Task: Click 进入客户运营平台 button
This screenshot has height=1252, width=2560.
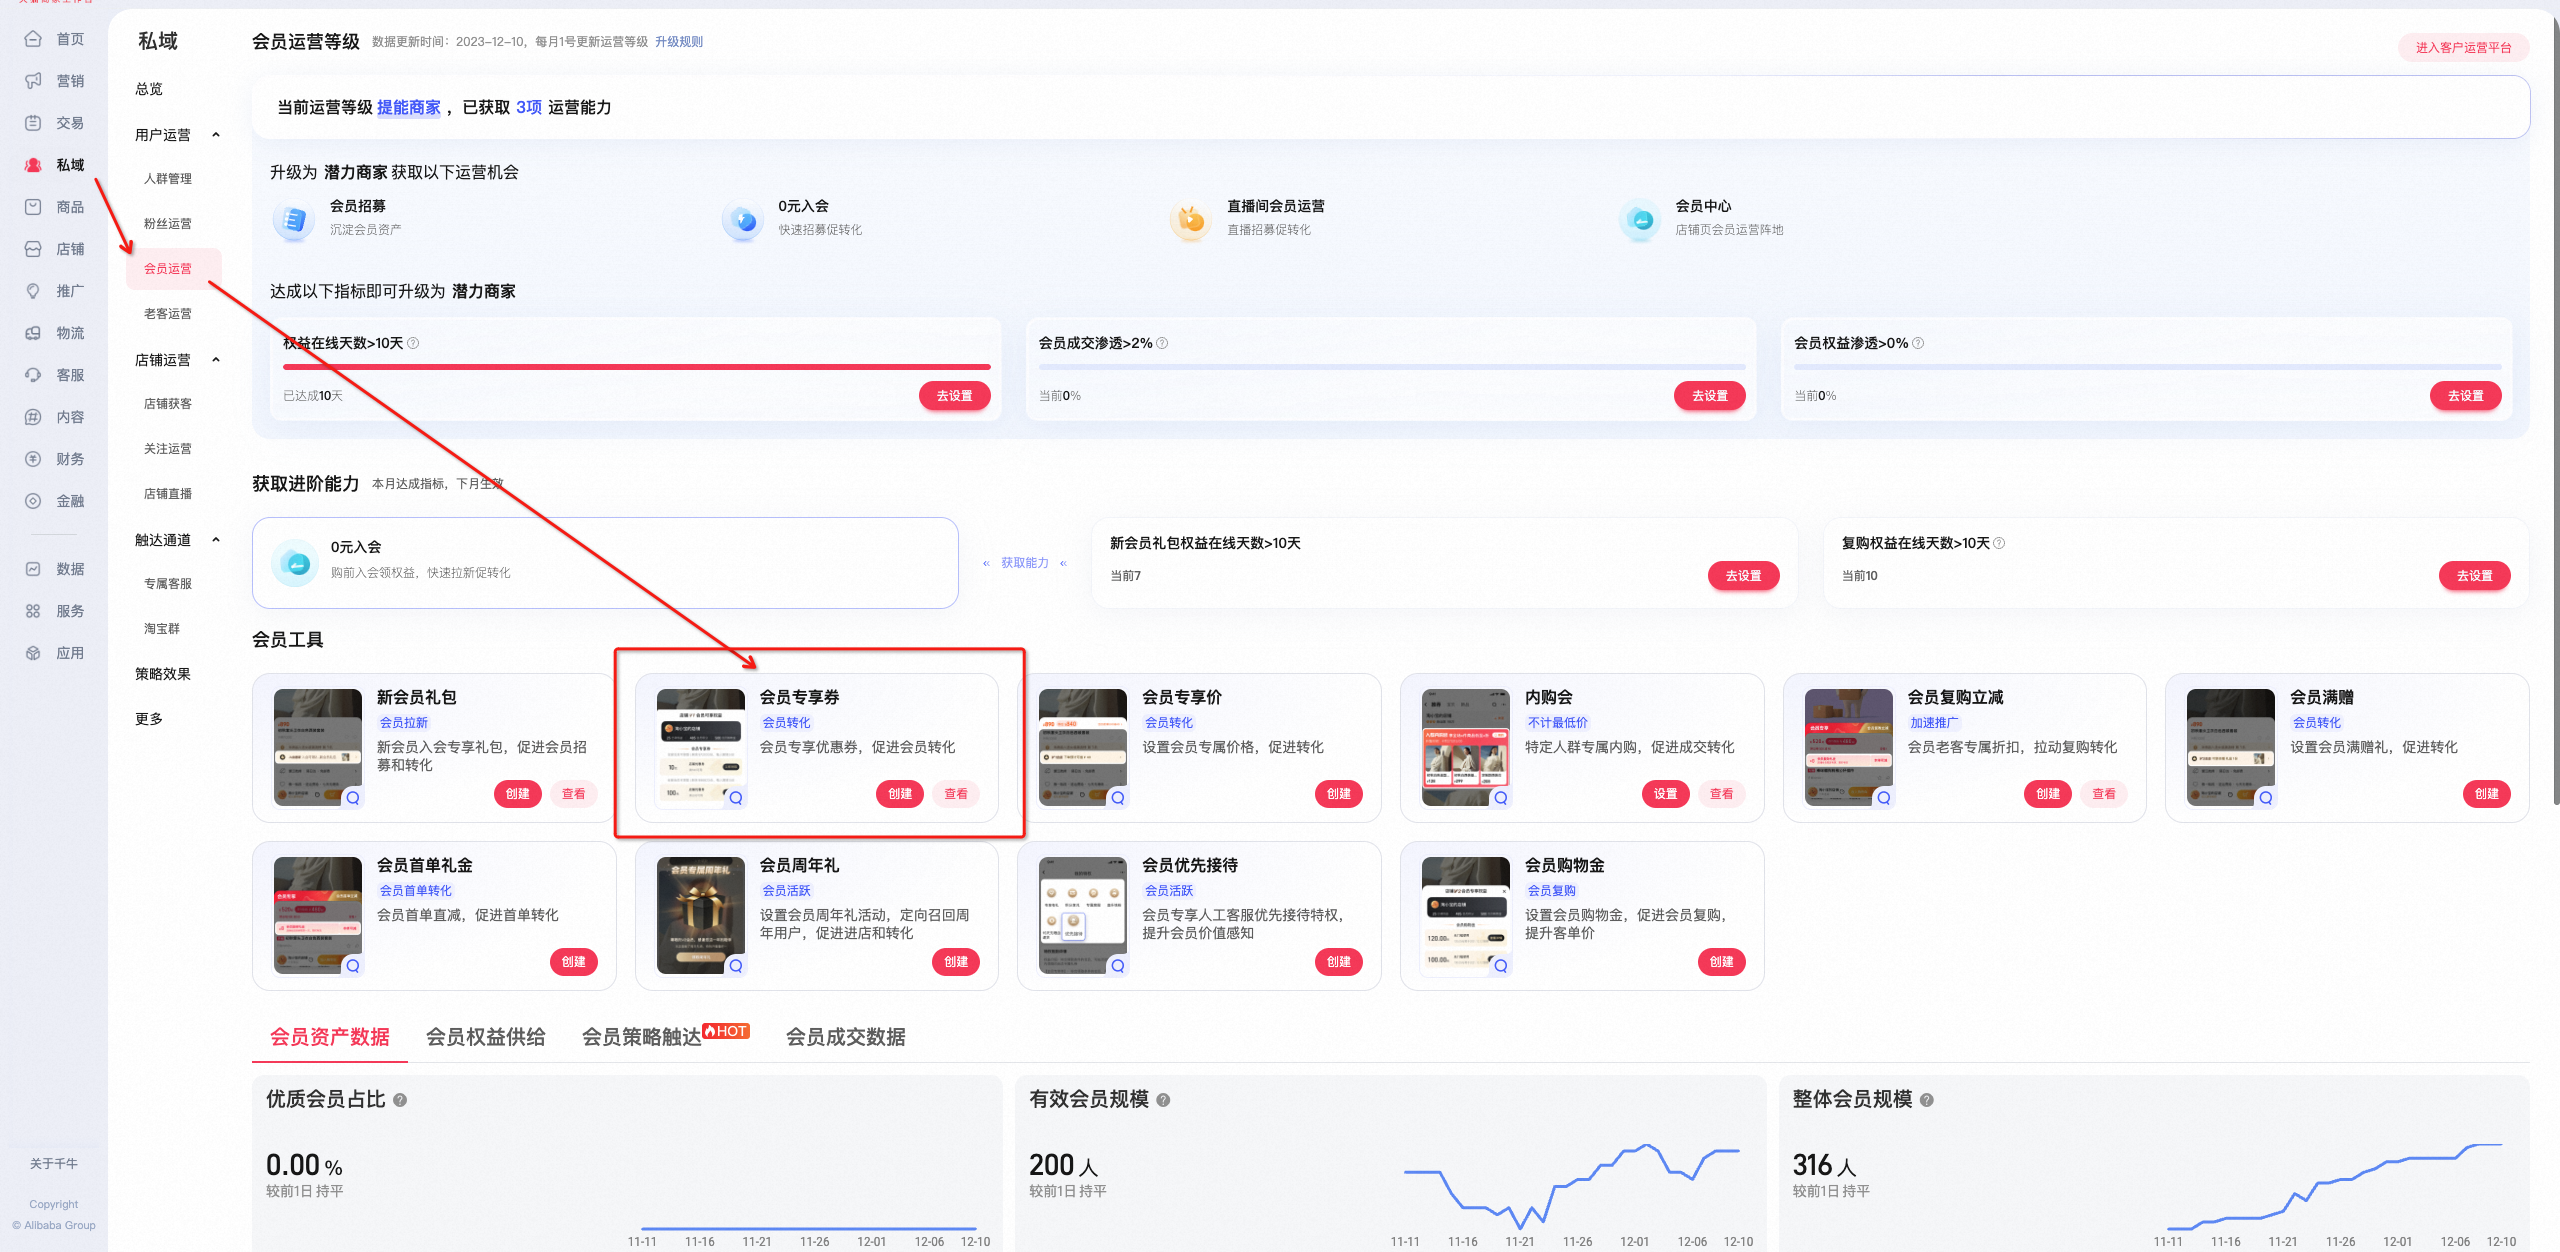Action: point(2464,48)
